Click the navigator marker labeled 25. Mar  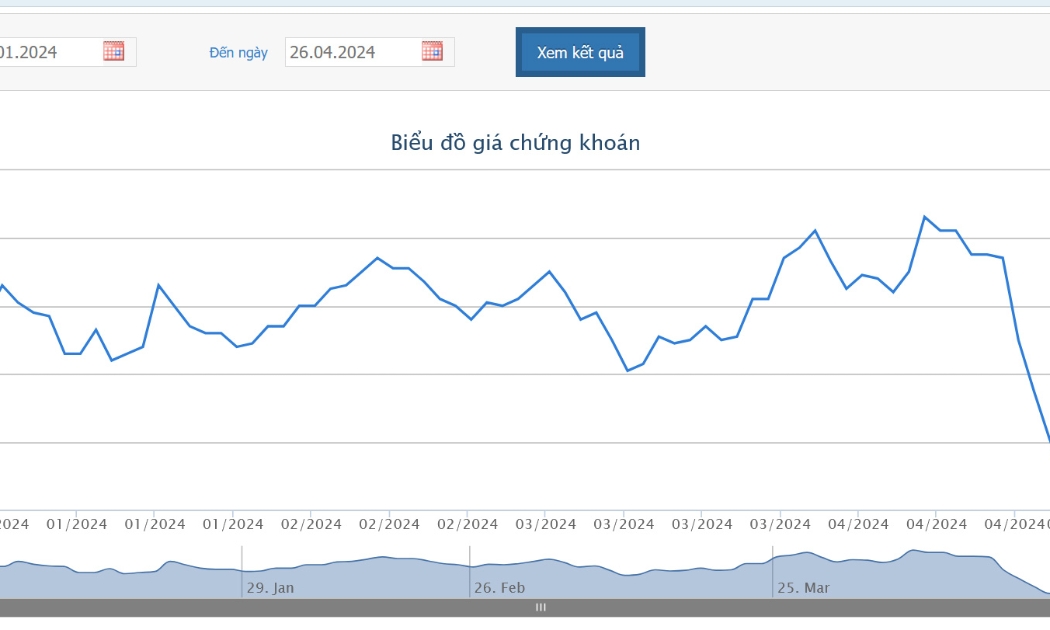pyautogui.click(x=803, y=588)
